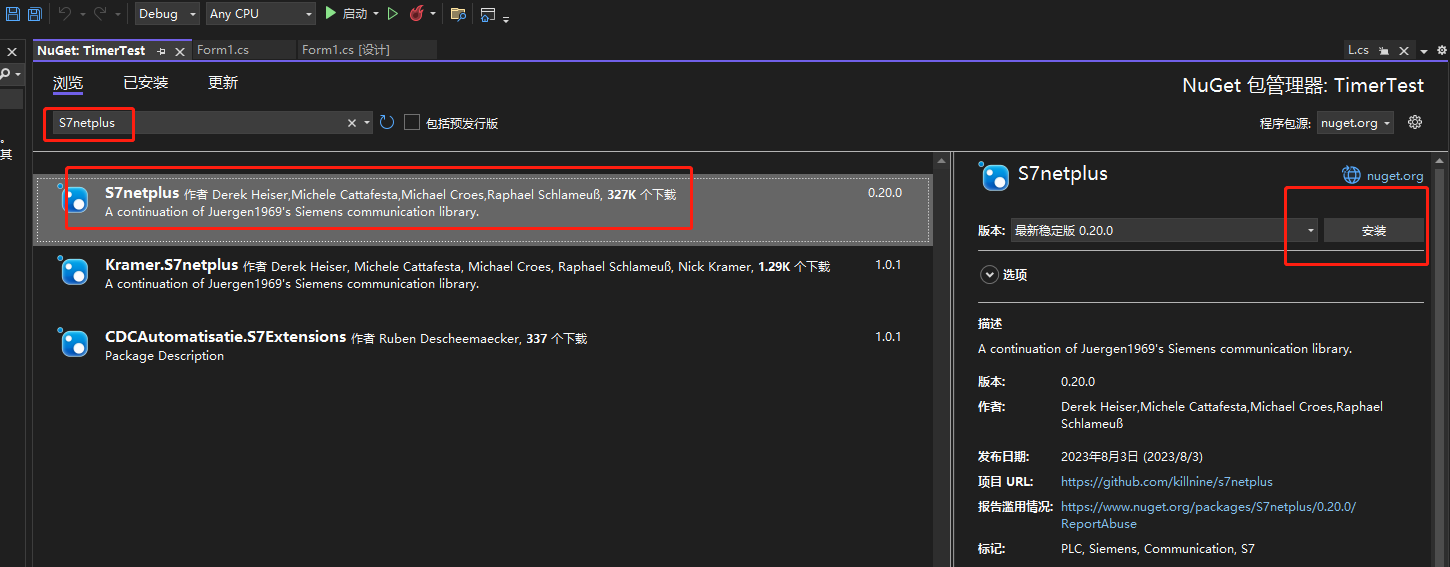This screenshot has width=1450, height=567.
Task: Click the Hot Reload flame icon
Action: (x=416, y=14)
